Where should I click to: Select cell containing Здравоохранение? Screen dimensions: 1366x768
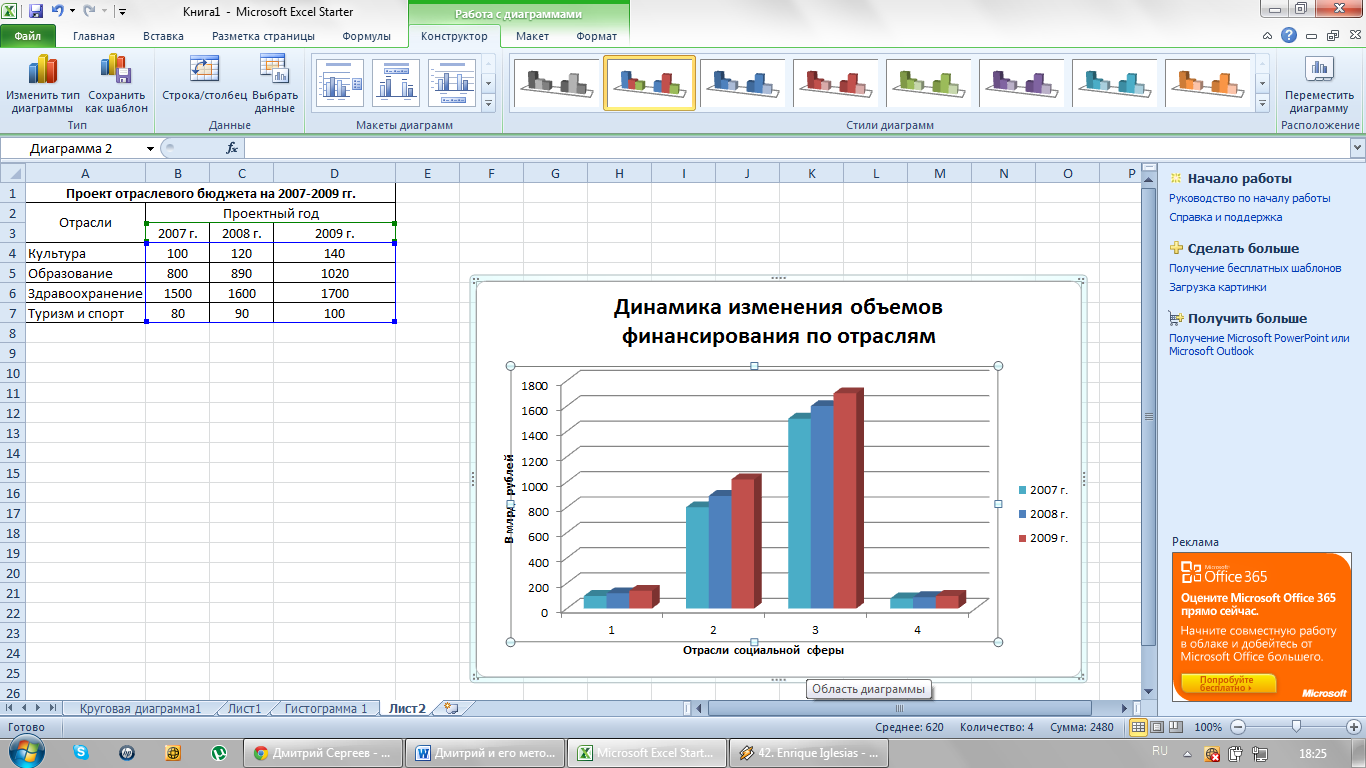pyautogui.click(x=85, y=293)
